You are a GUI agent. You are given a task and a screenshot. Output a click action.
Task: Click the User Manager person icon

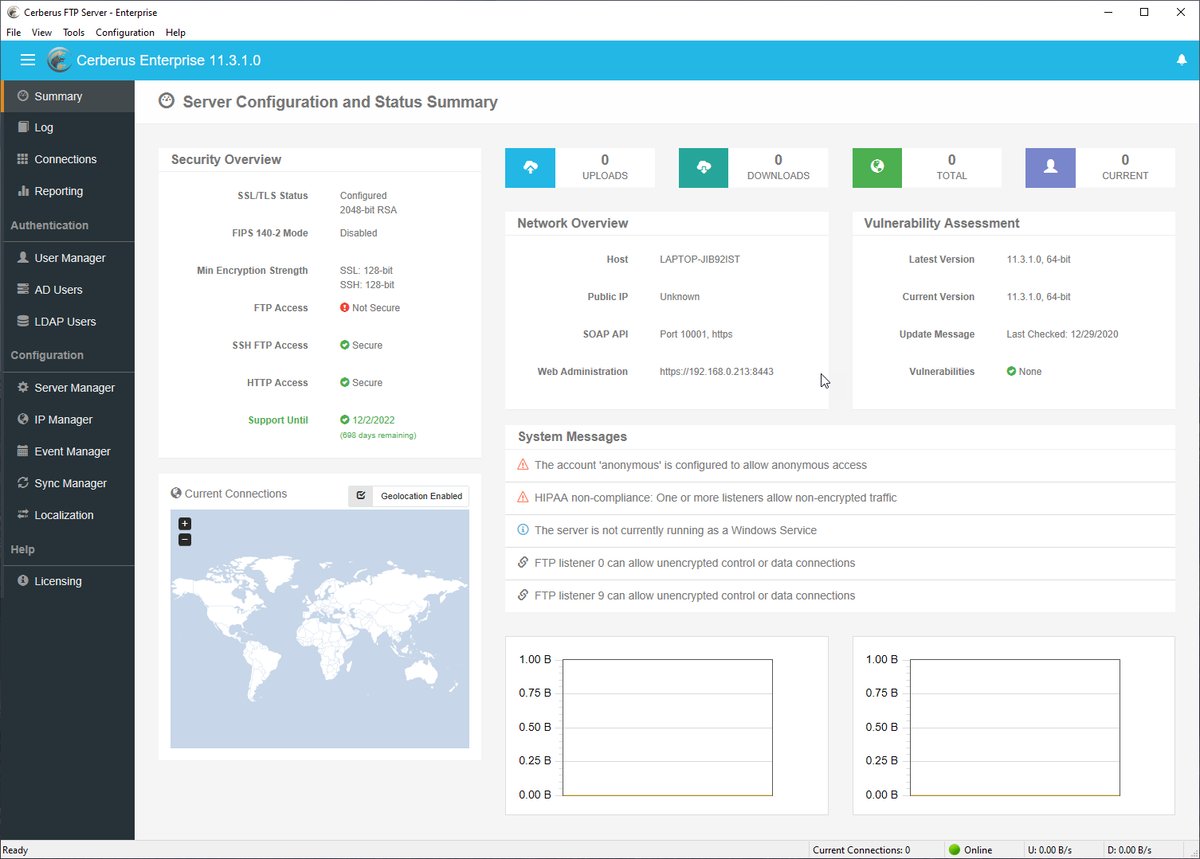coord(22,257)
